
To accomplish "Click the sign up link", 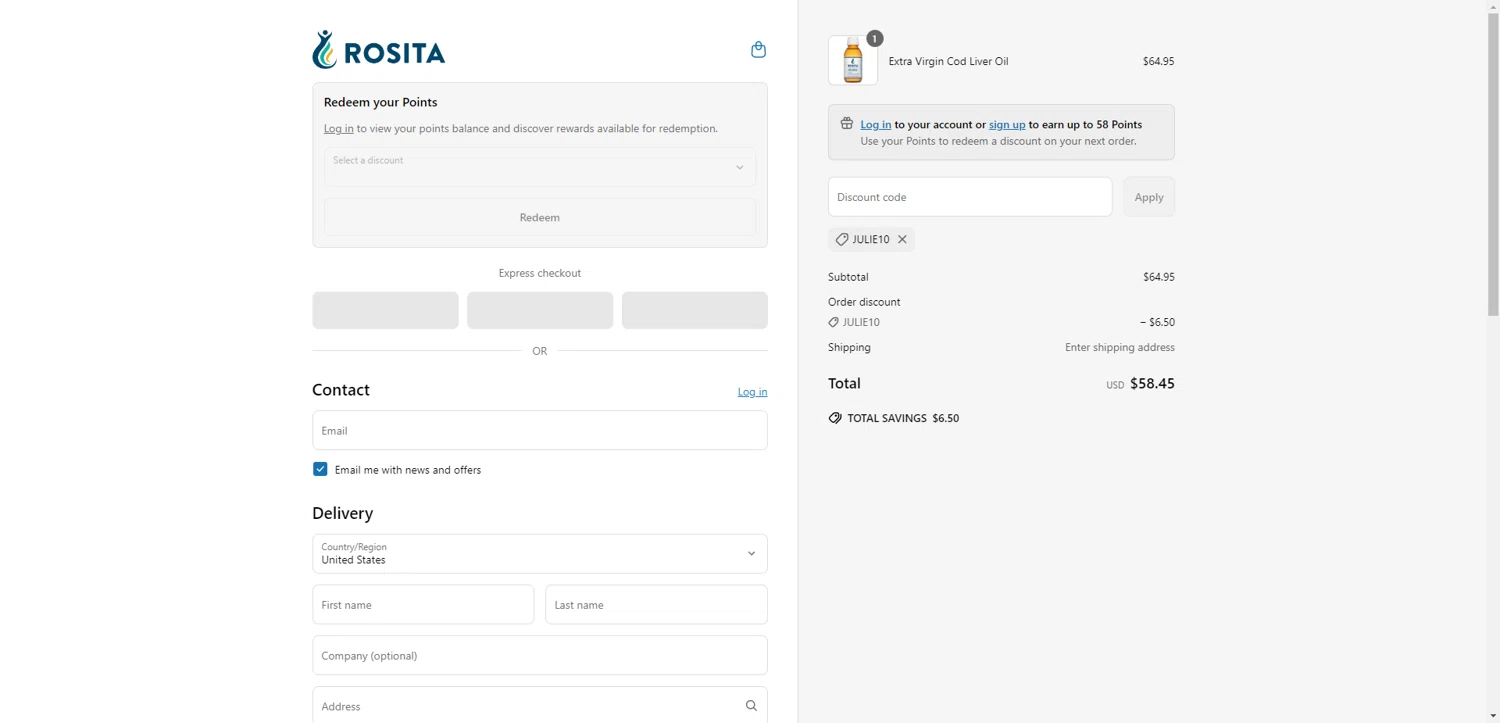I will 1007,125.
